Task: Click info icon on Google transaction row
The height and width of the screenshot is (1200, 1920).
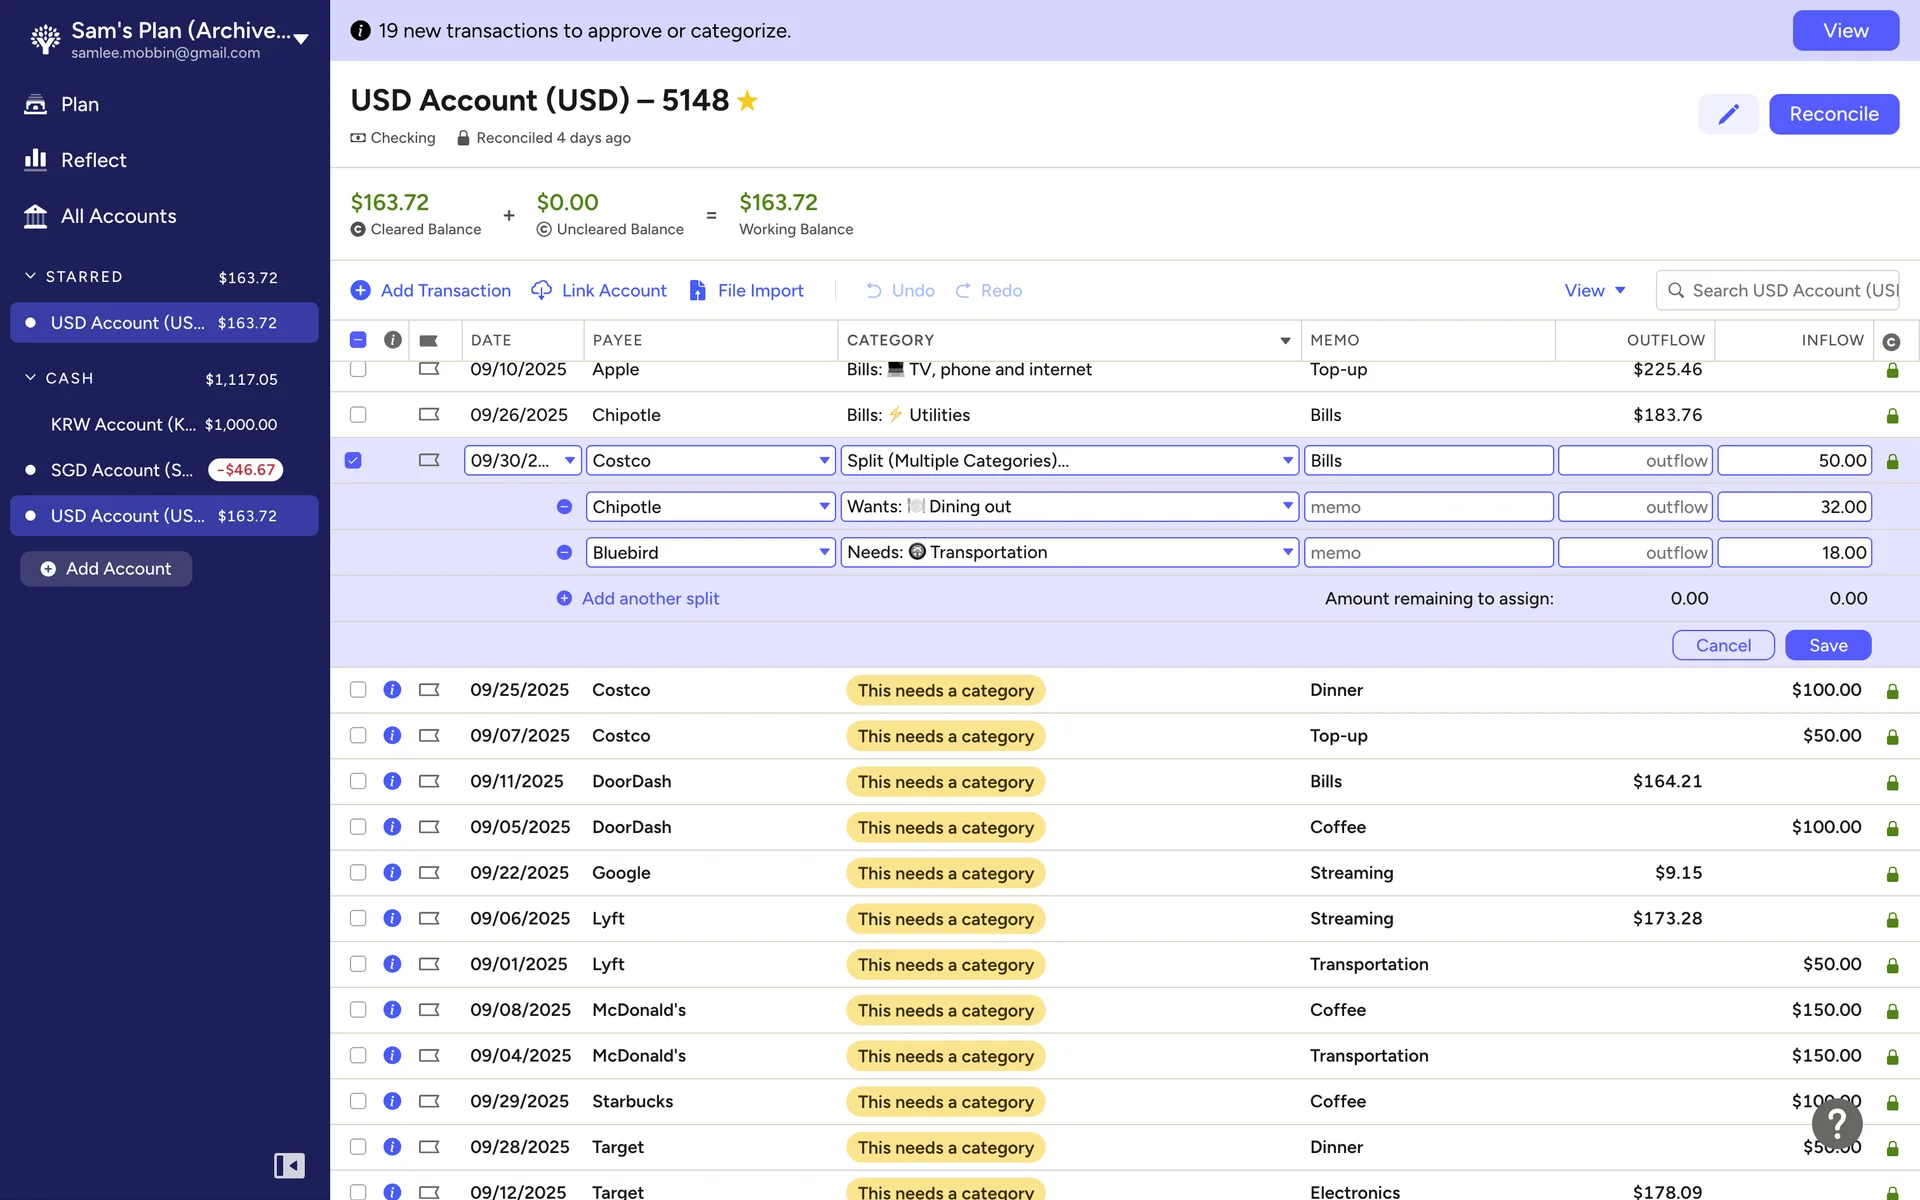Action: click(392, 873)
